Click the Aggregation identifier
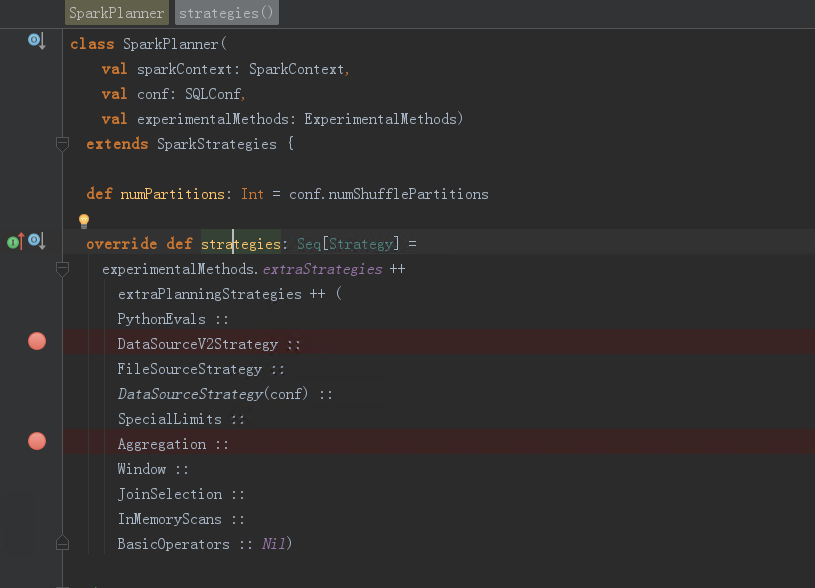Image resolution: width=815 pixels, height=588 pixels. pyautogui.click(x=162, y=444)
